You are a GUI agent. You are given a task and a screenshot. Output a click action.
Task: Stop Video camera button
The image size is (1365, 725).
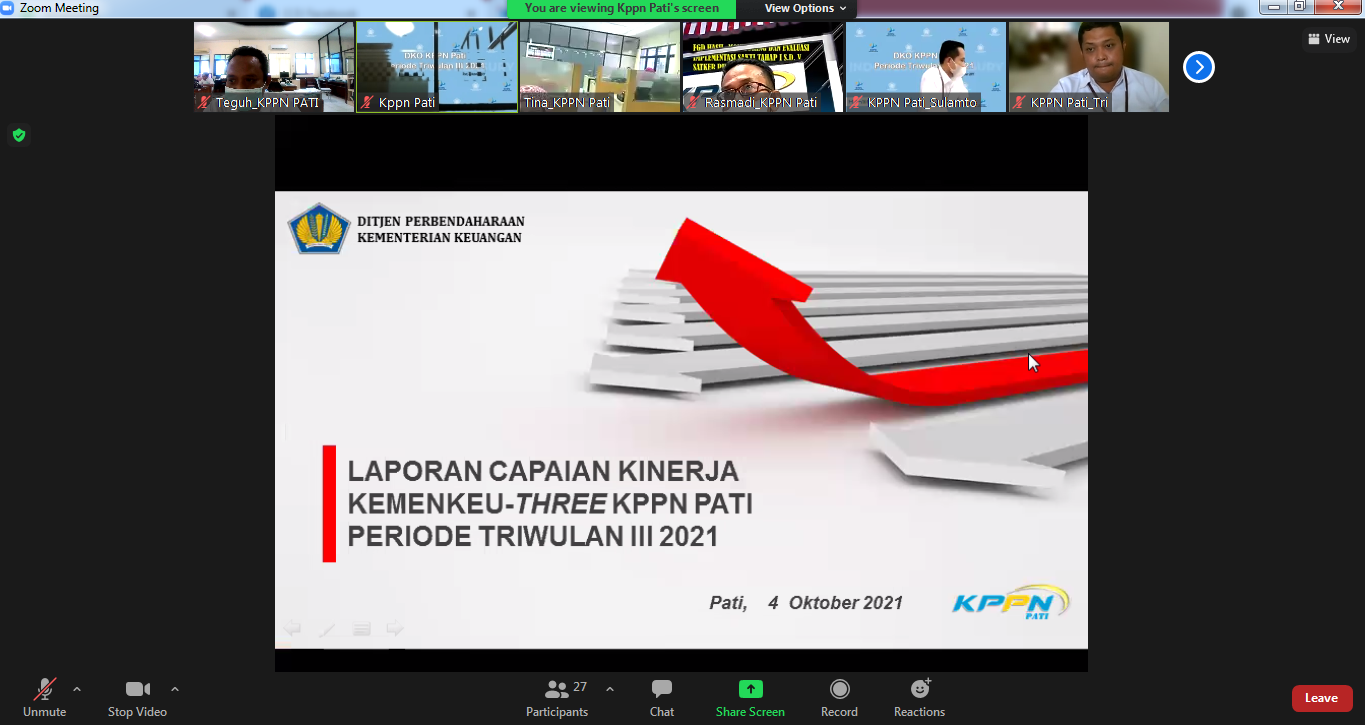[x=137, y=698]
